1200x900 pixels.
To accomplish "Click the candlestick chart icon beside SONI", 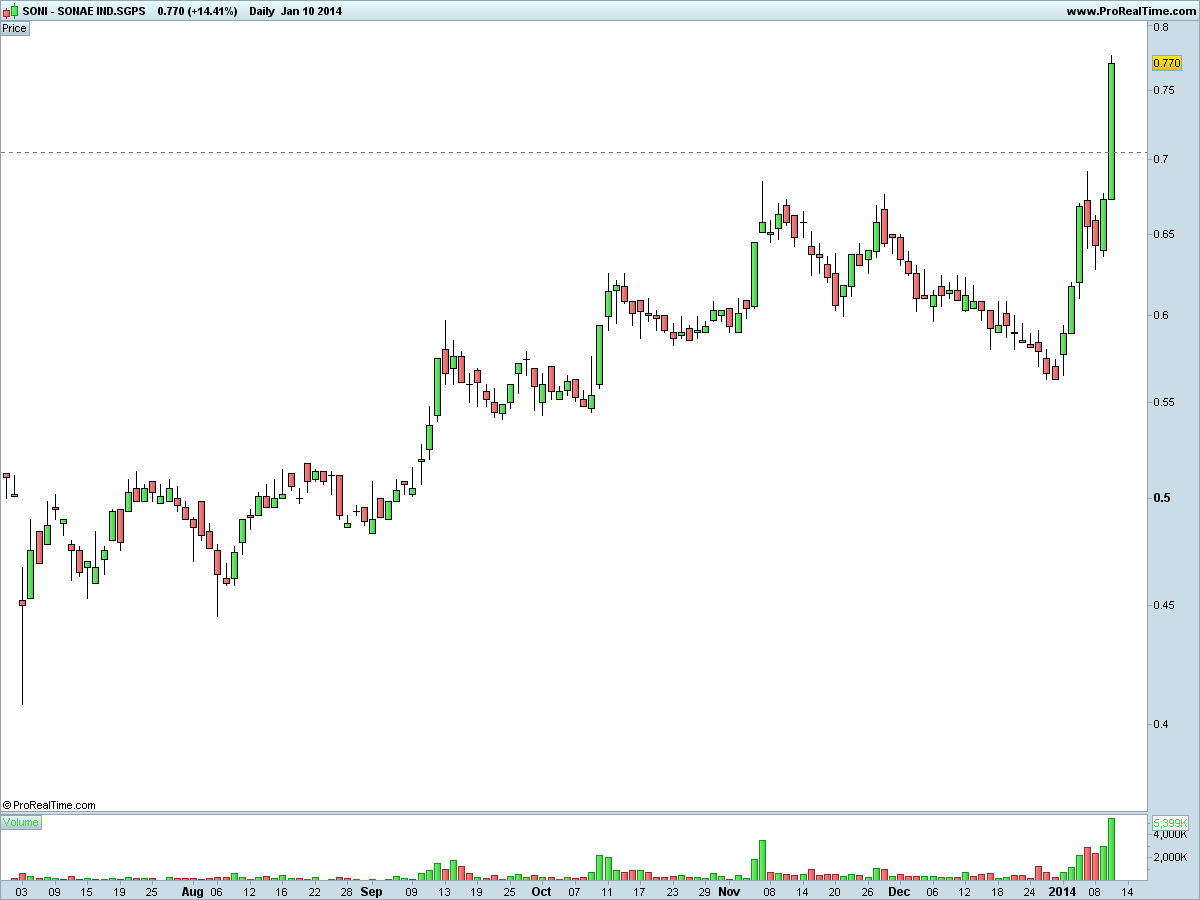I will click(11, 11).
